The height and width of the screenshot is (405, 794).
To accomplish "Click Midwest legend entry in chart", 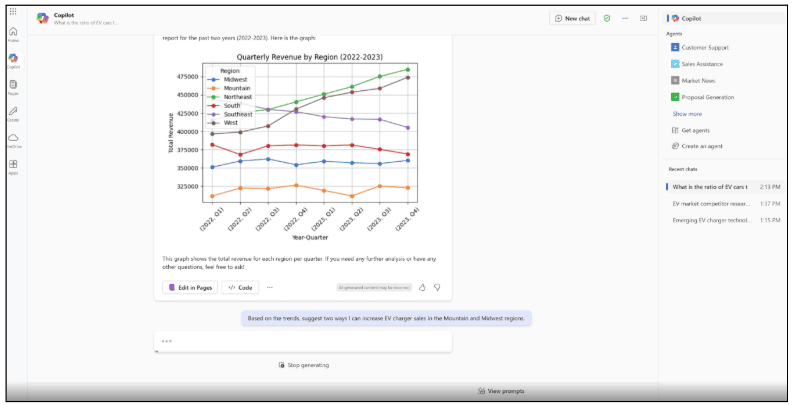I will tap(229, 79).
